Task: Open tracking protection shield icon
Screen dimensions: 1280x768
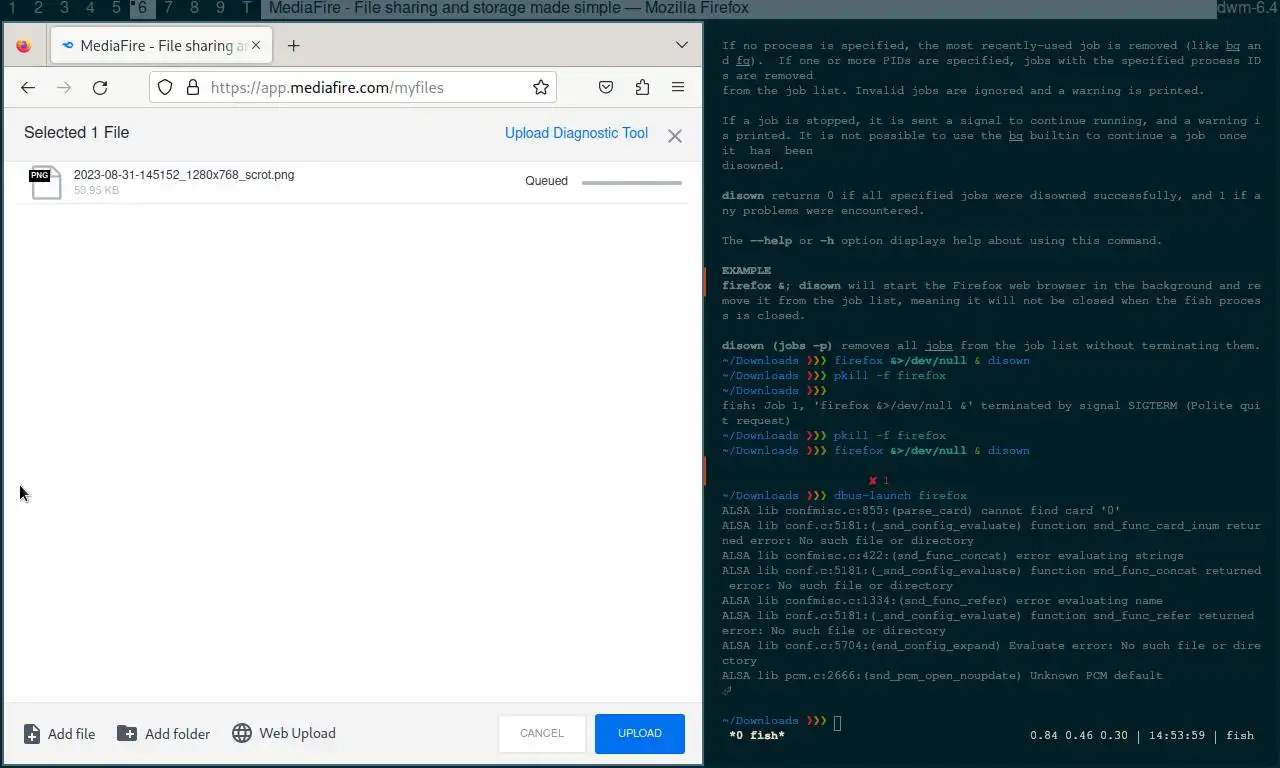Action: [x=166, y=87]
